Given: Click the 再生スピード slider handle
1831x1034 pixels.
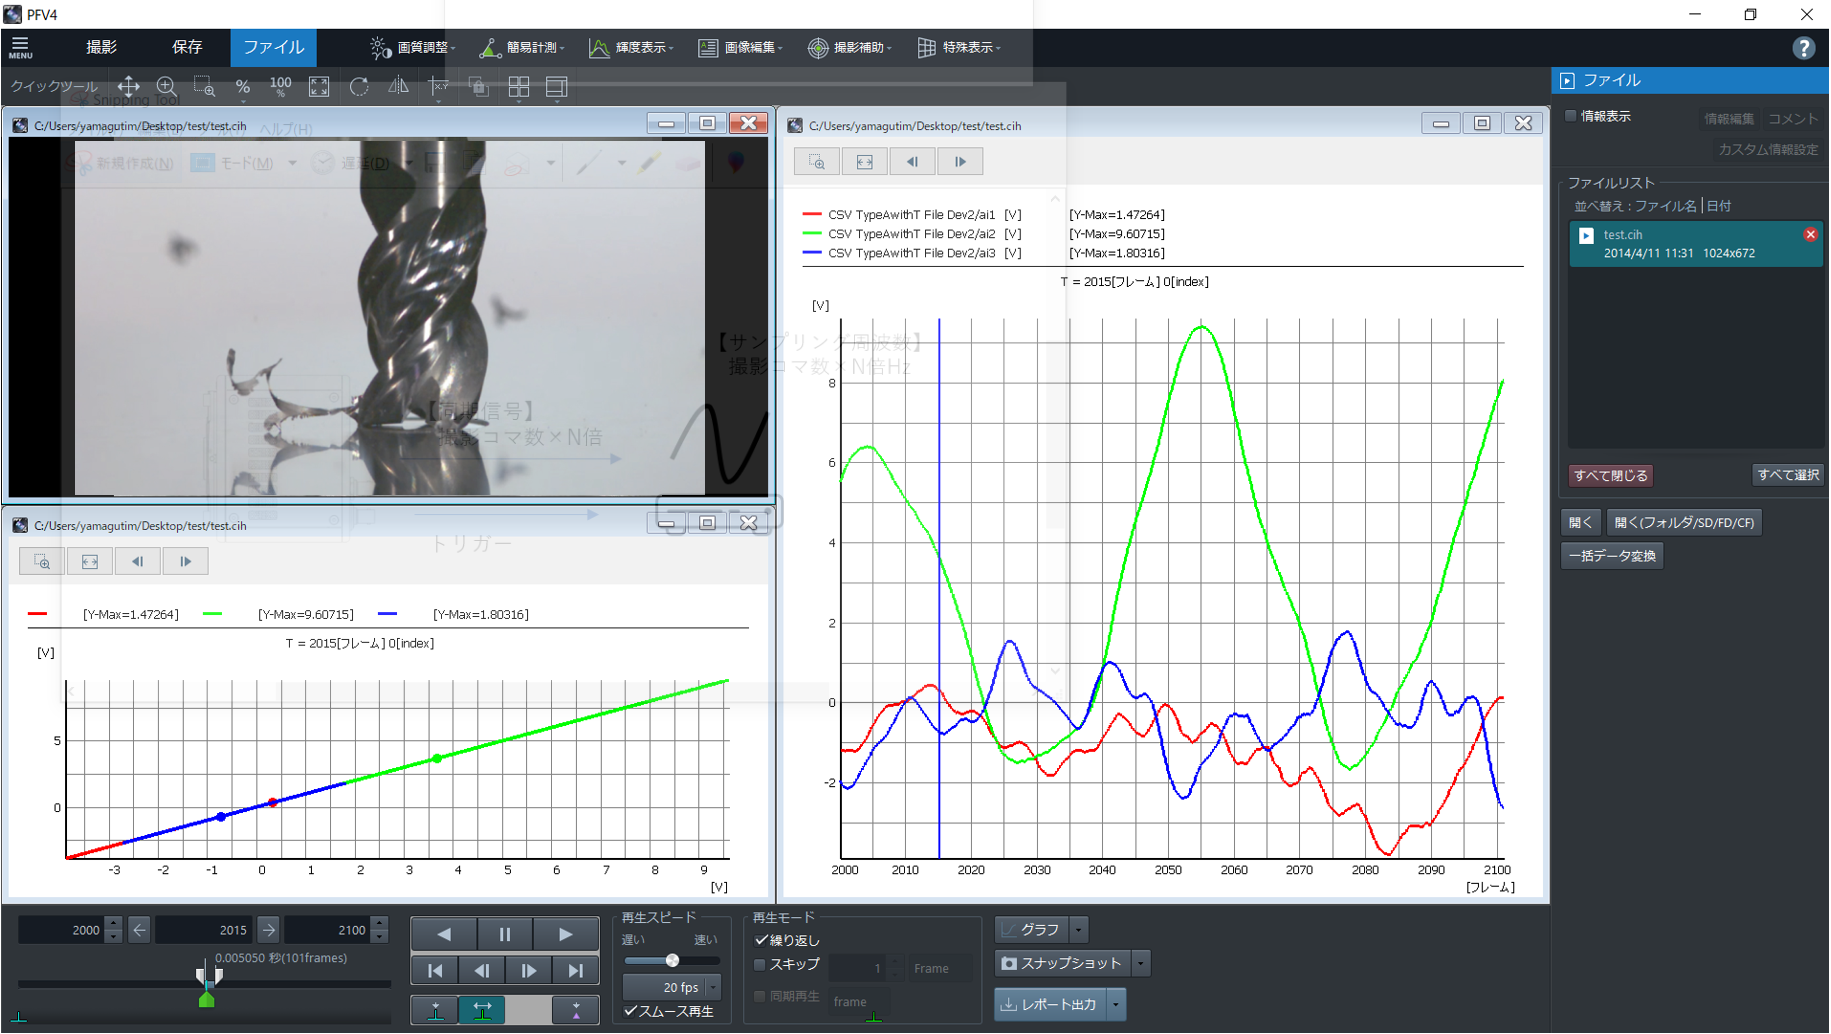Looking at the screenshot, I should (x=672, y=960).
